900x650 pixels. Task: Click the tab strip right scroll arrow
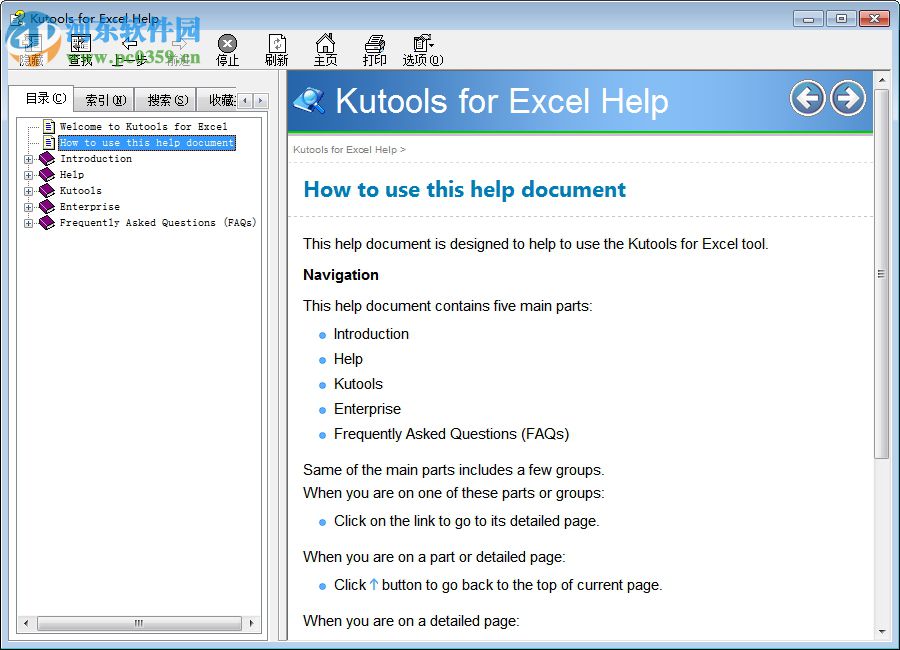[x=259, y=99]
